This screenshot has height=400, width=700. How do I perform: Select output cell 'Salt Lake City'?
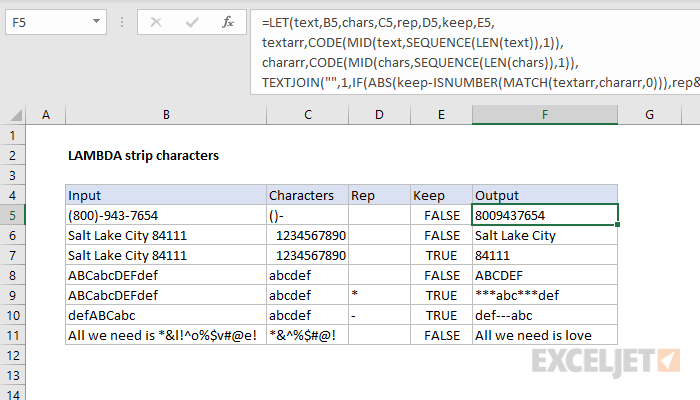[545, 235]
